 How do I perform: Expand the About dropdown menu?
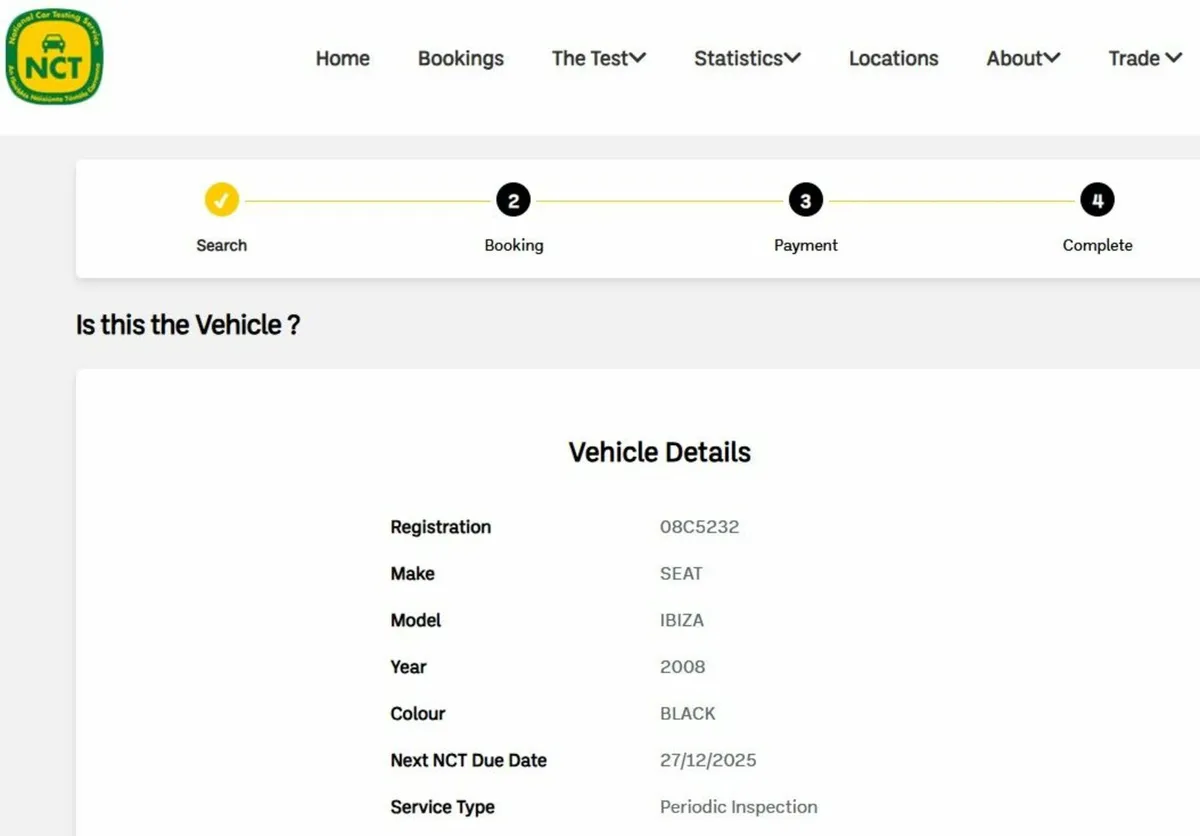pos(1023,59)
